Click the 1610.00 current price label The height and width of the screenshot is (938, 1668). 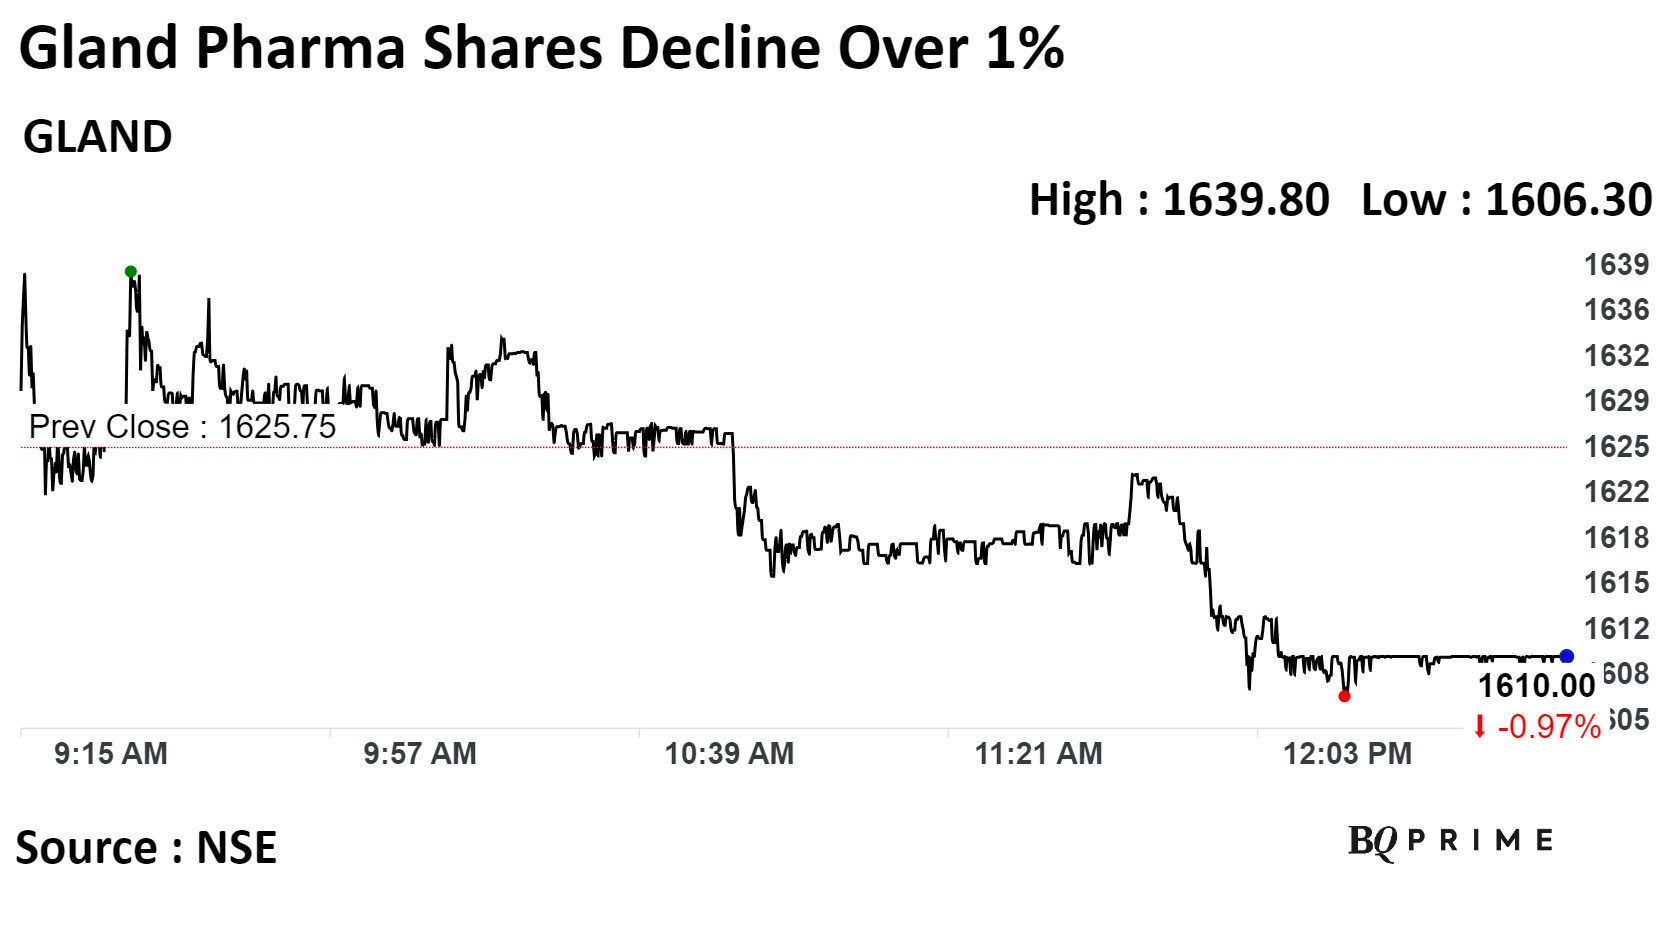coord(1536,686)
